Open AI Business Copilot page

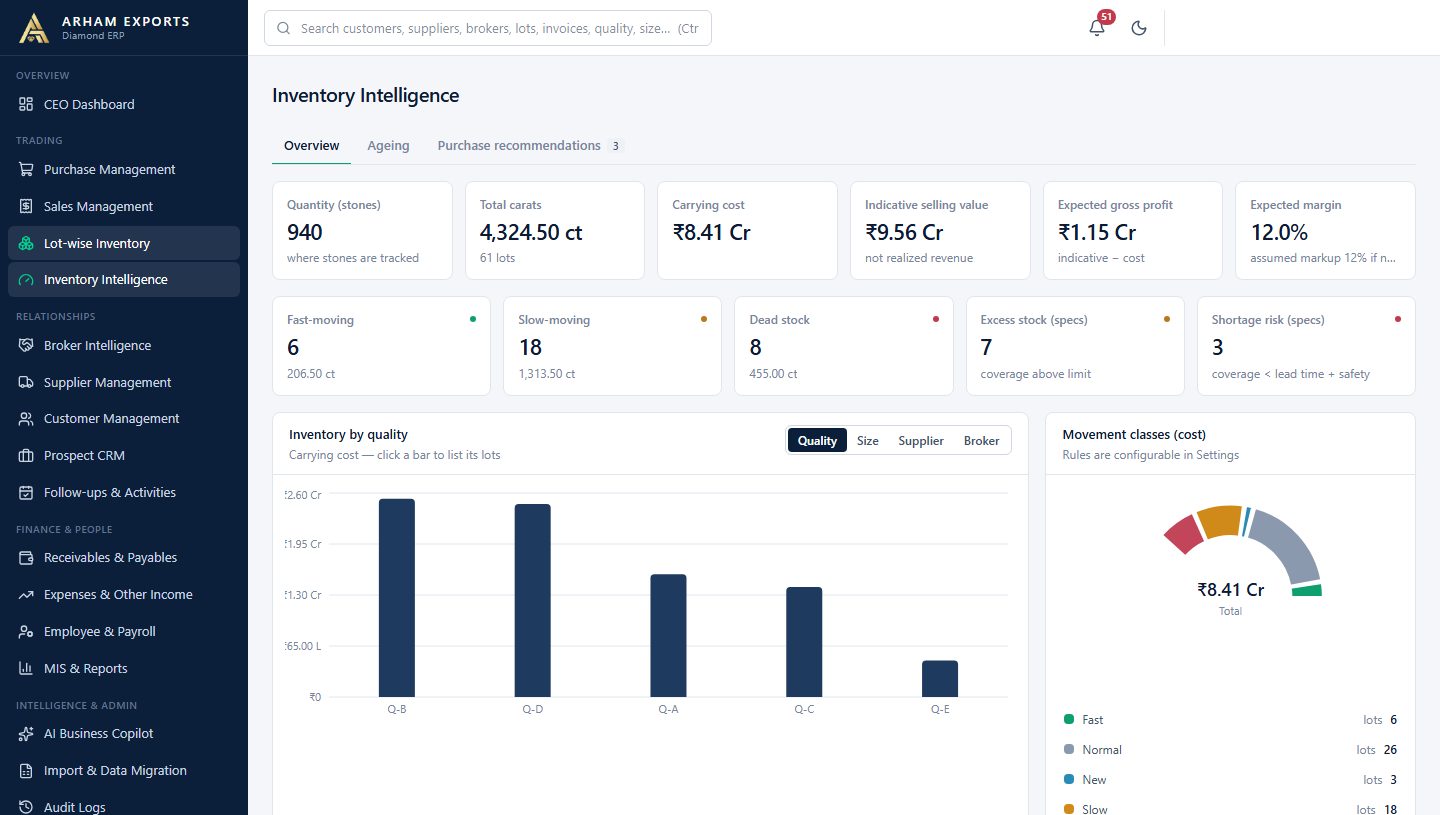pyautogui.click(x=124, y=733)
